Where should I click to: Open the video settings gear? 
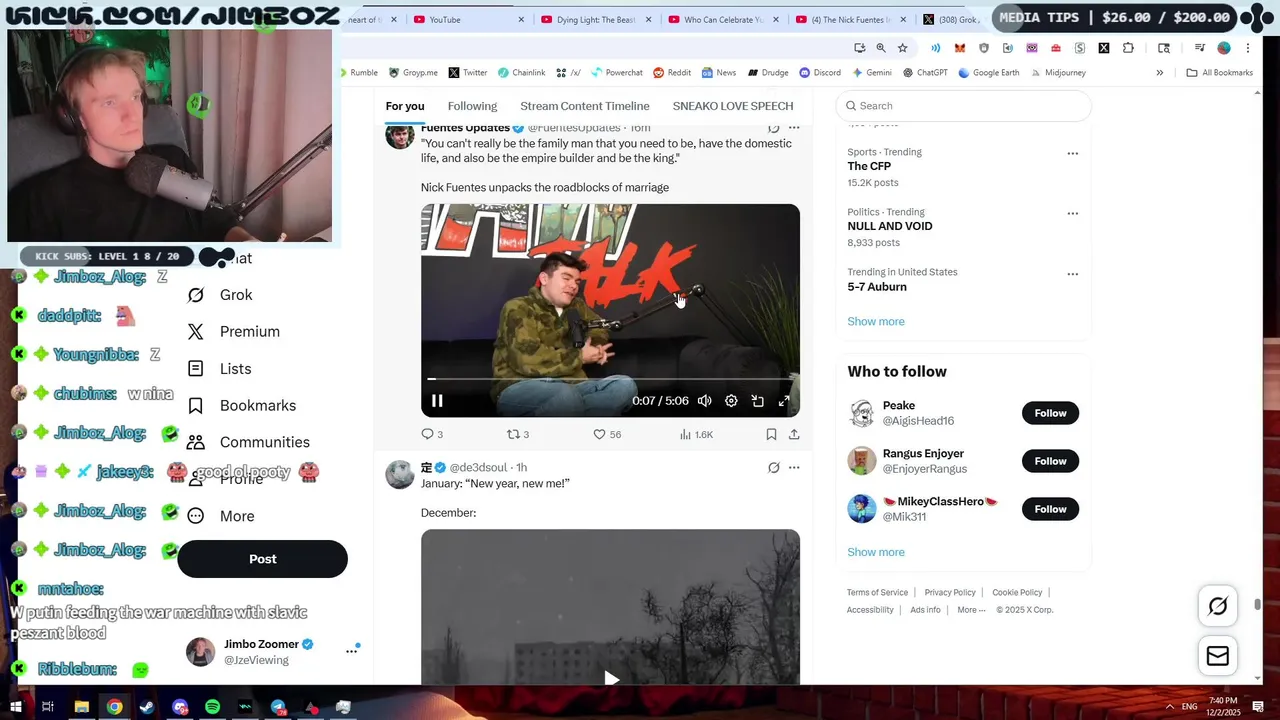[731, 401]
